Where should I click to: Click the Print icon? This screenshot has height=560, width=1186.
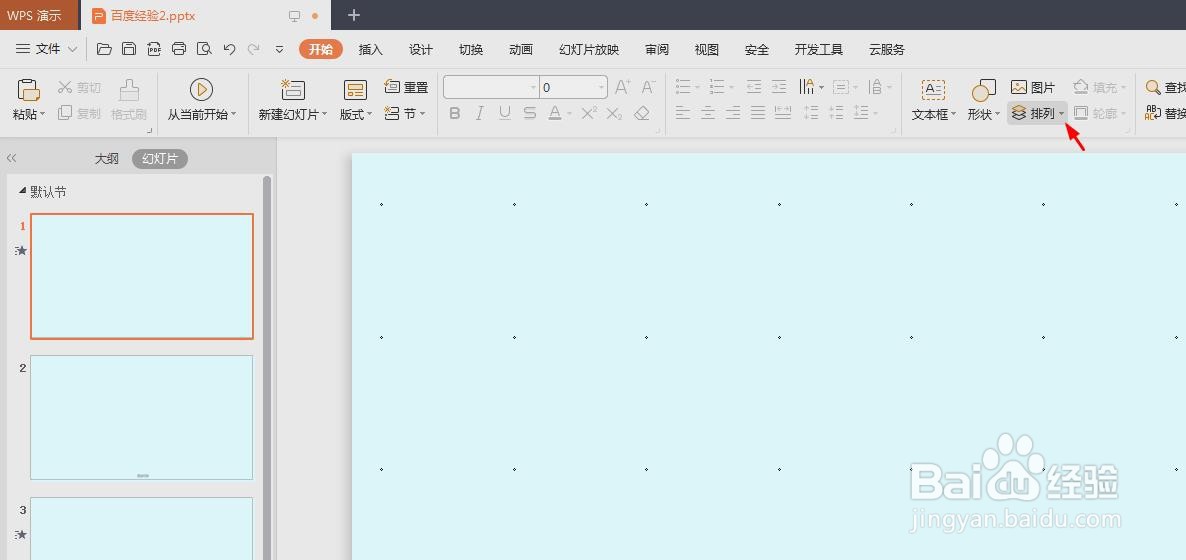coord(179,49)
